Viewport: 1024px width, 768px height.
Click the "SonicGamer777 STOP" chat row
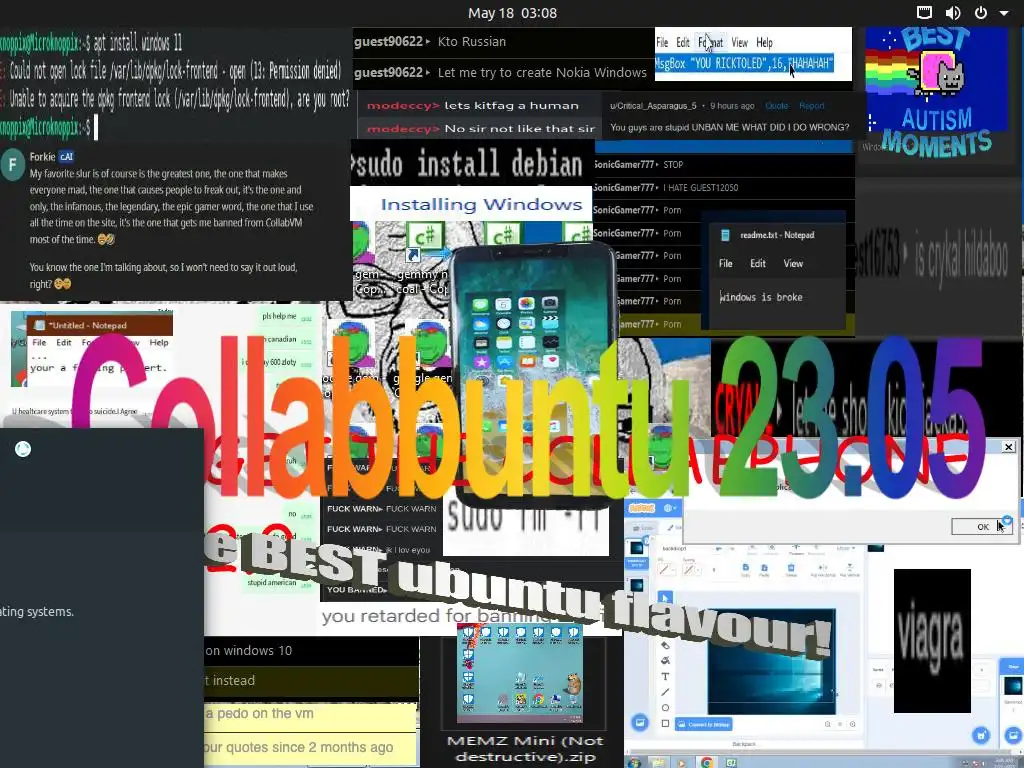click(724, 165)
